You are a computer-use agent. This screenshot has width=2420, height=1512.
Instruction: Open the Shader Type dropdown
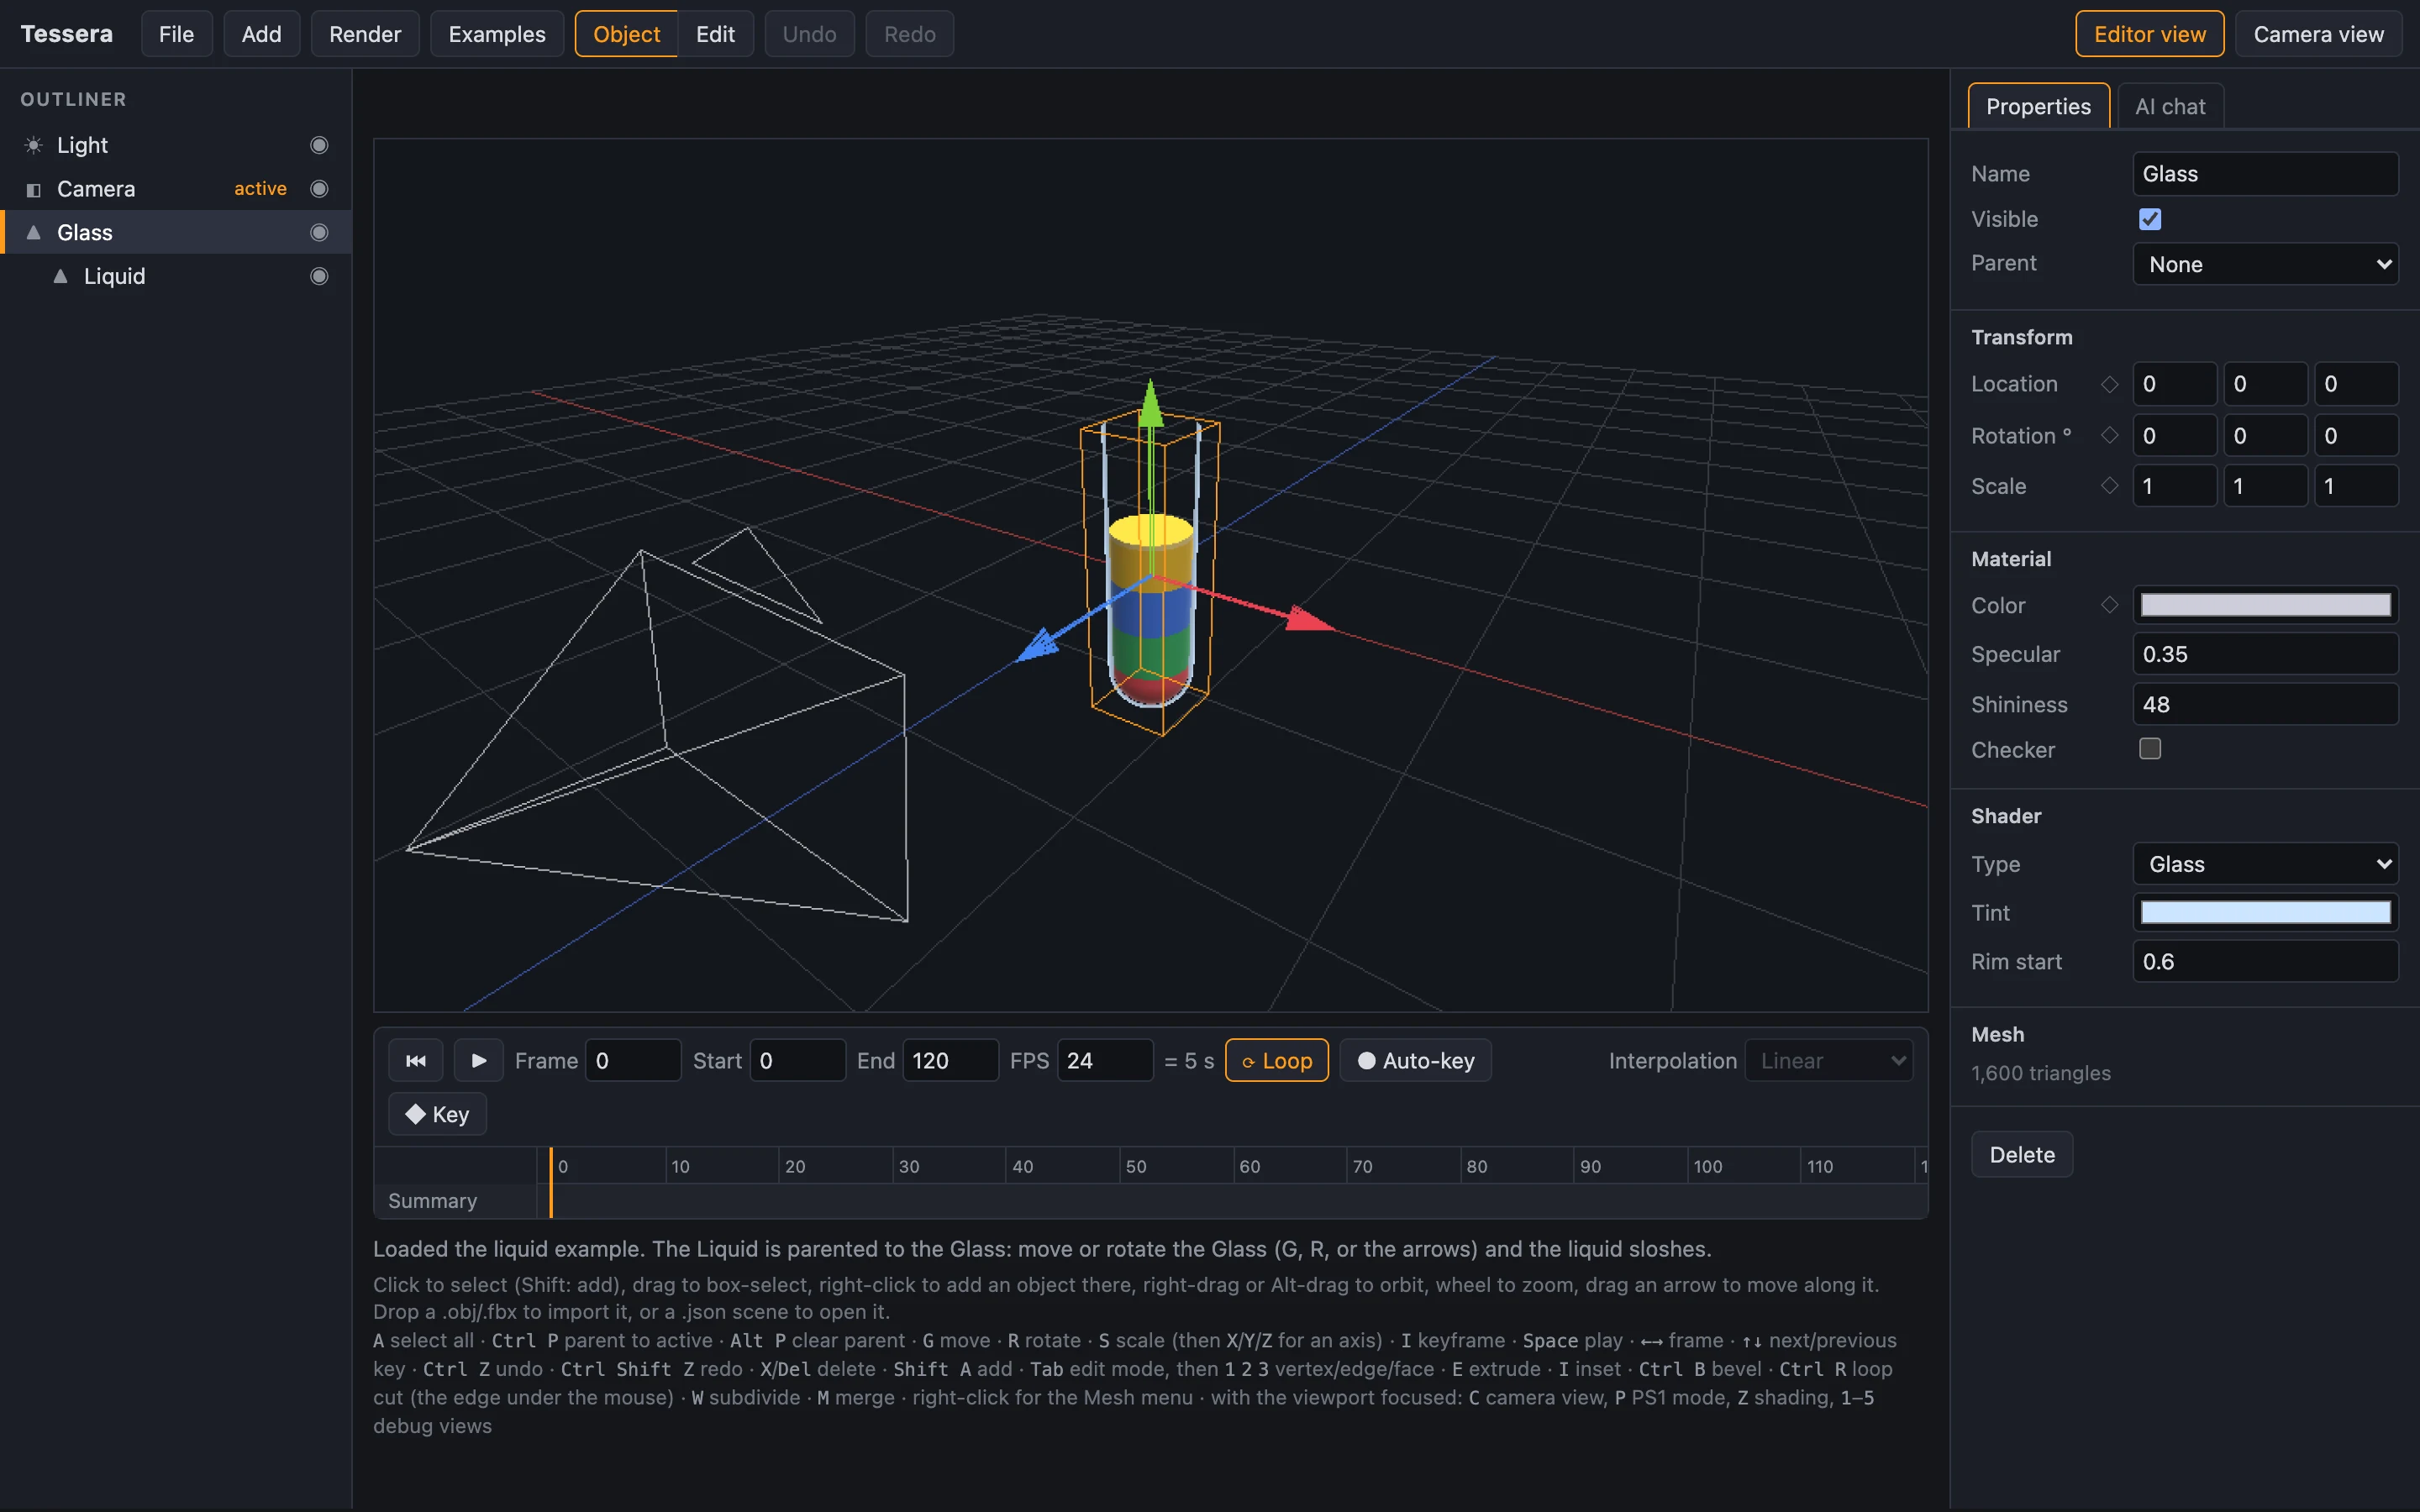click(2265, 864)
